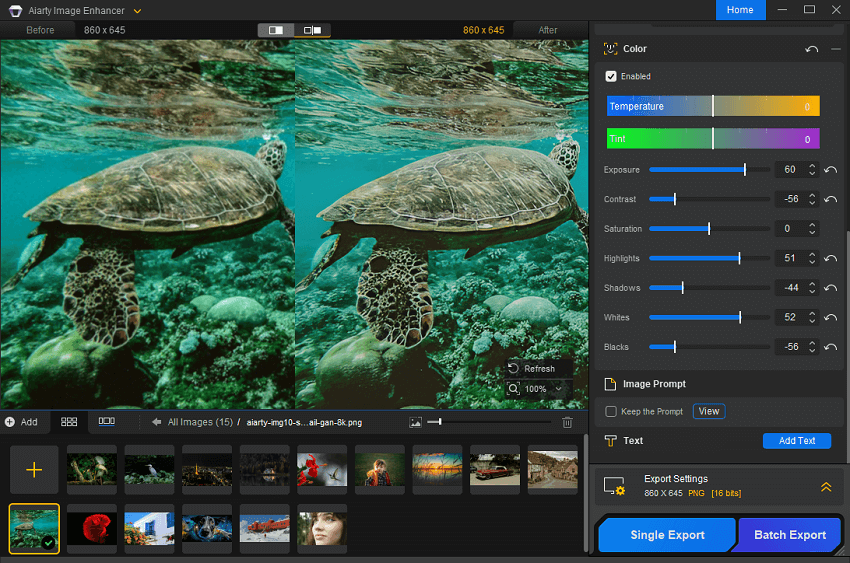The width and height of the screenshot is (850, 563).
Task: Click the large plus add-image tile
Action: pos(34,470)
